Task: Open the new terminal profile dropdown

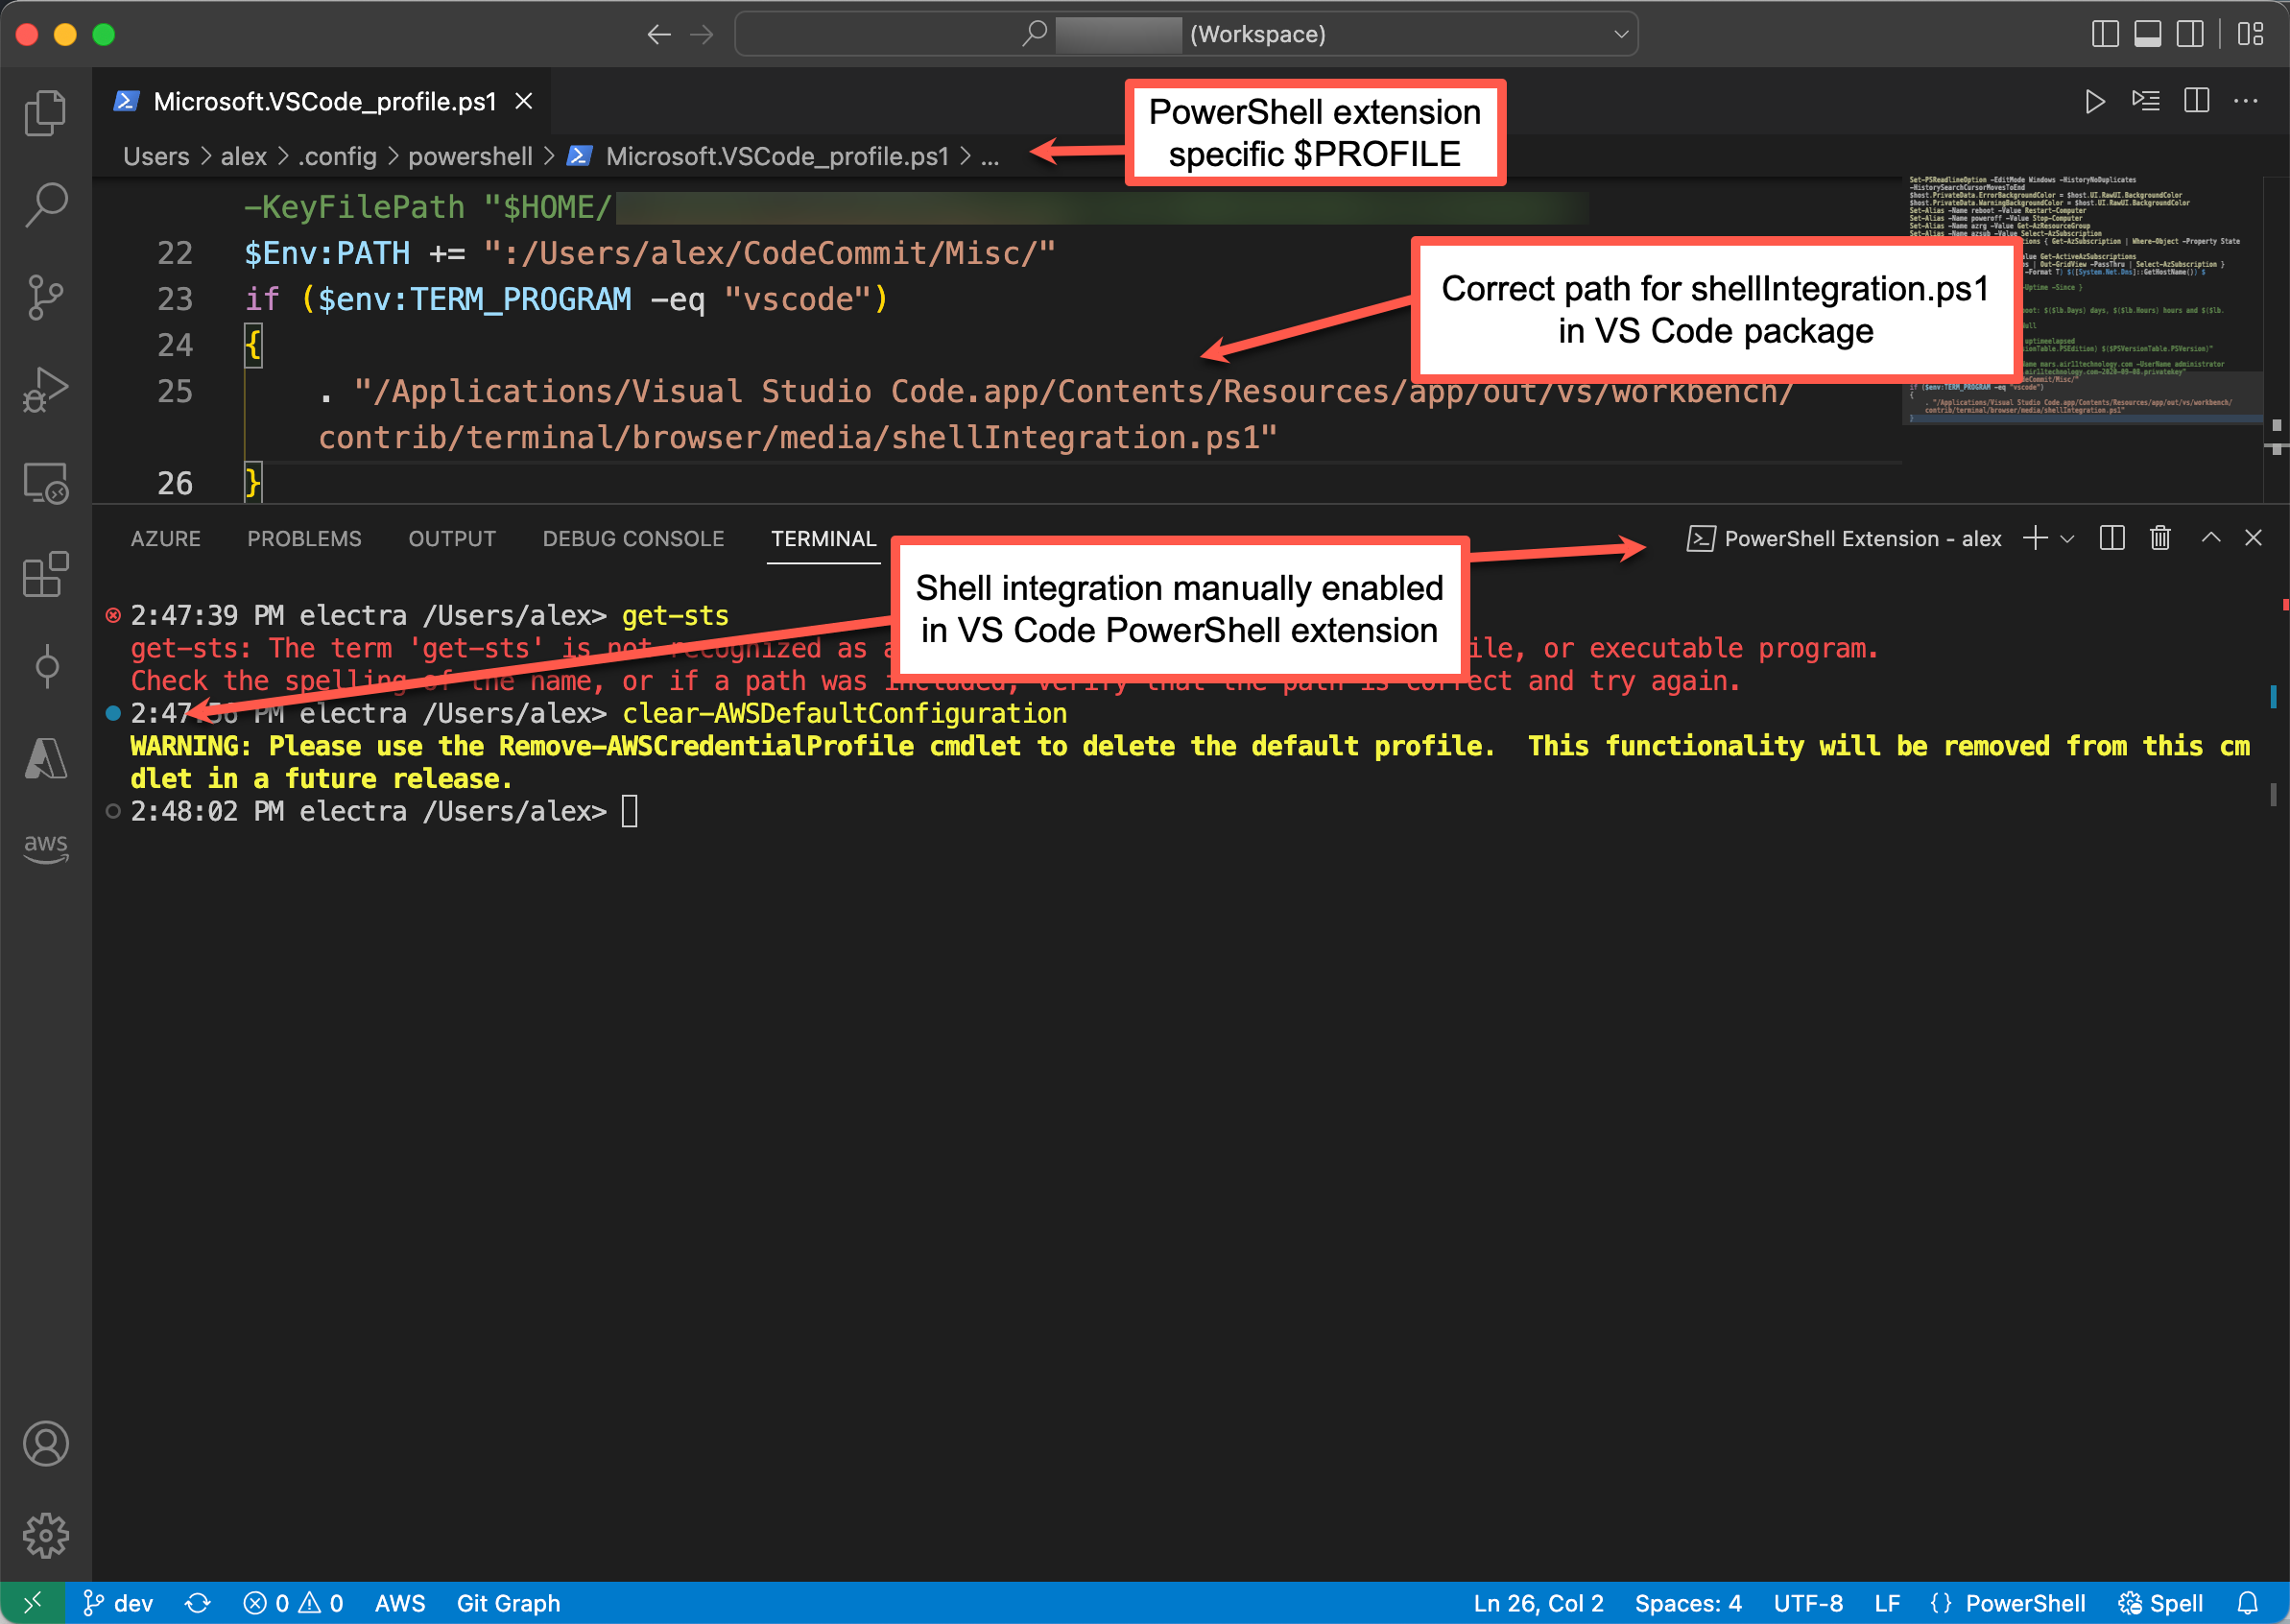Action: (x=2068, y=539)
